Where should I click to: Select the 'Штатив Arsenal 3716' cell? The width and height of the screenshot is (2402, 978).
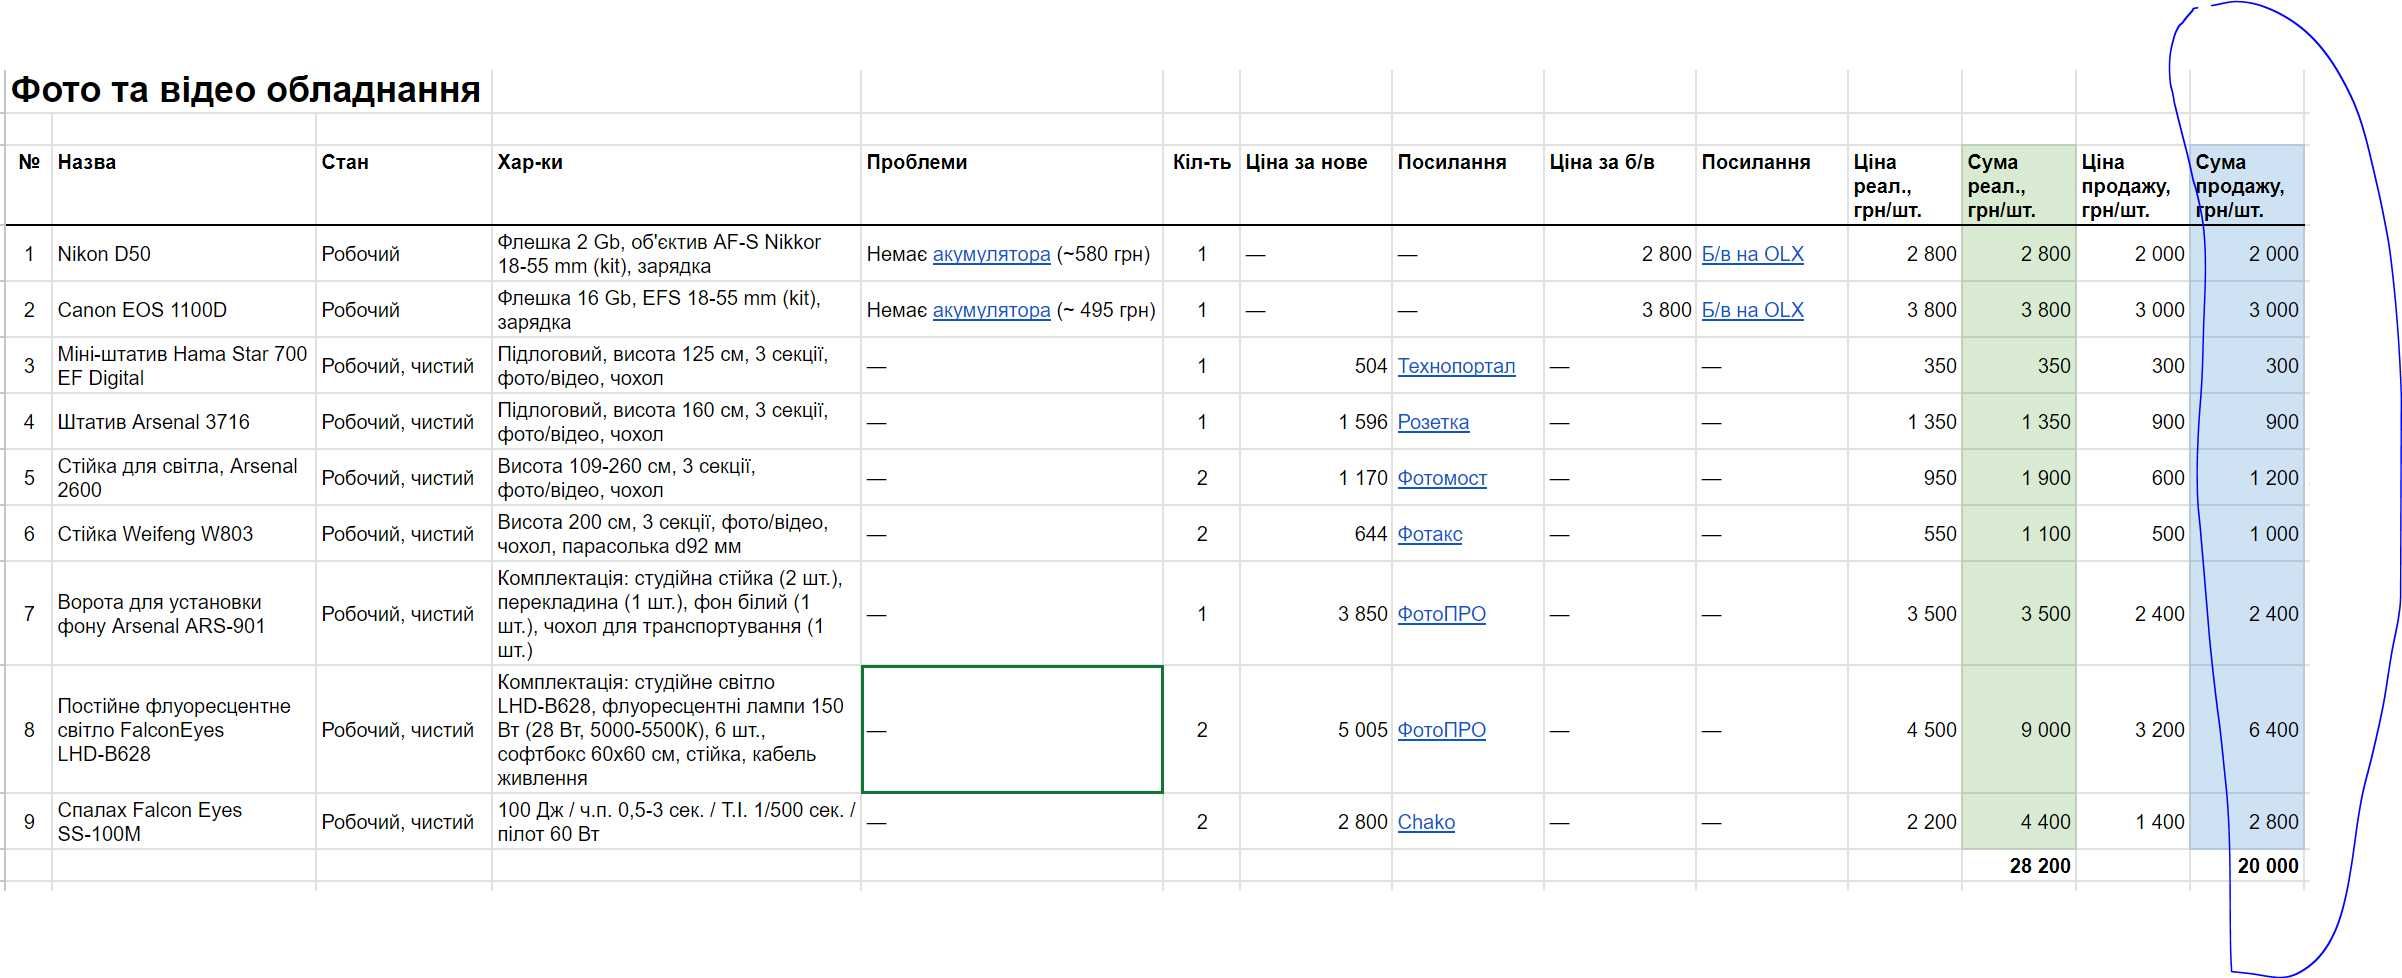(x=184, y=422)
